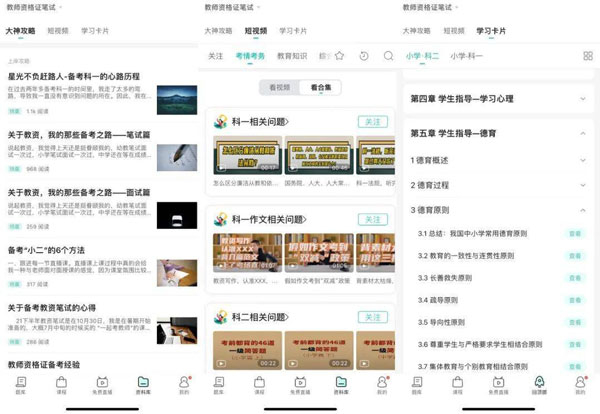
Task: Open article 关于备考教资笔试的心得
Action: [x=52, y=308]
